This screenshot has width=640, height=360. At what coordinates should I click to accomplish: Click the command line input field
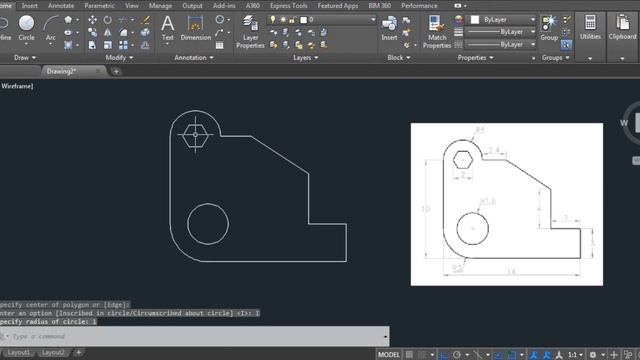[x=194, y=336]
